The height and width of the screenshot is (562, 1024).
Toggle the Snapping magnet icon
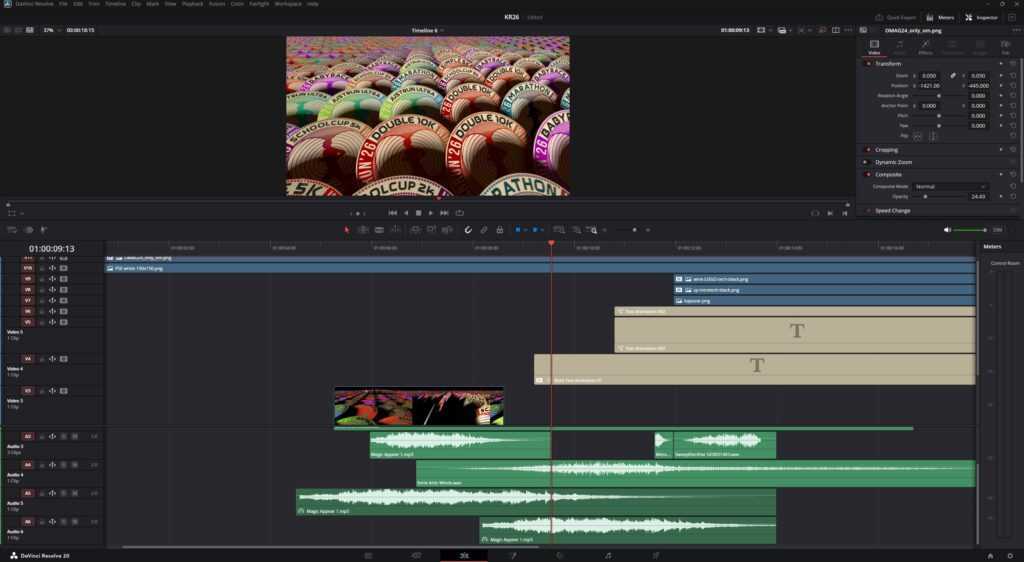point(467,230)
